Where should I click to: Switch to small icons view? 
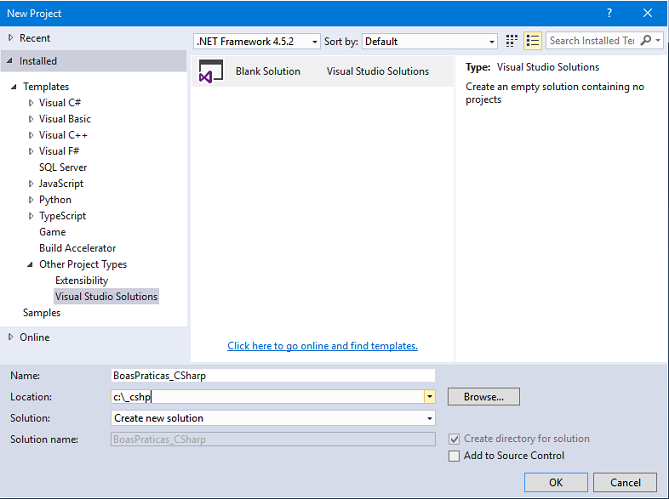coord(512,41)
